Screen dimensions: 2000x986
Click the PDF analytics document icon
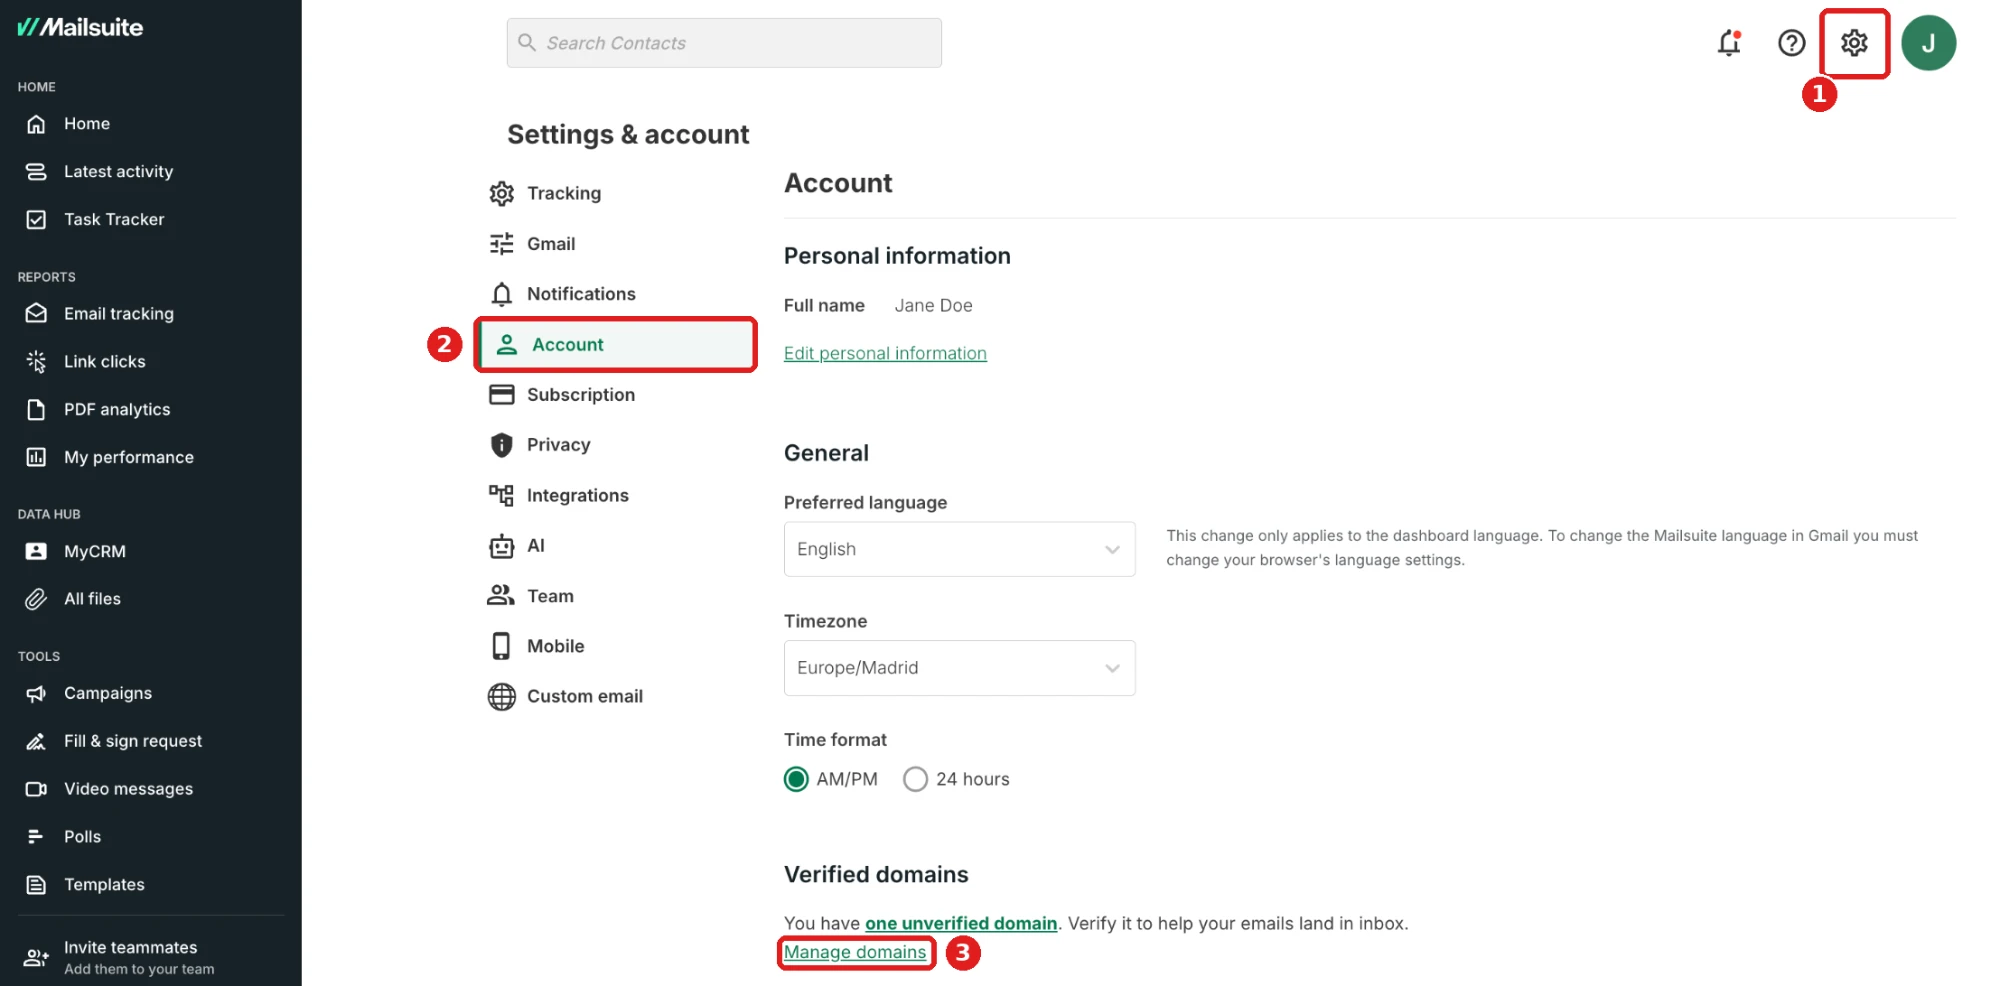click(36, 410)
